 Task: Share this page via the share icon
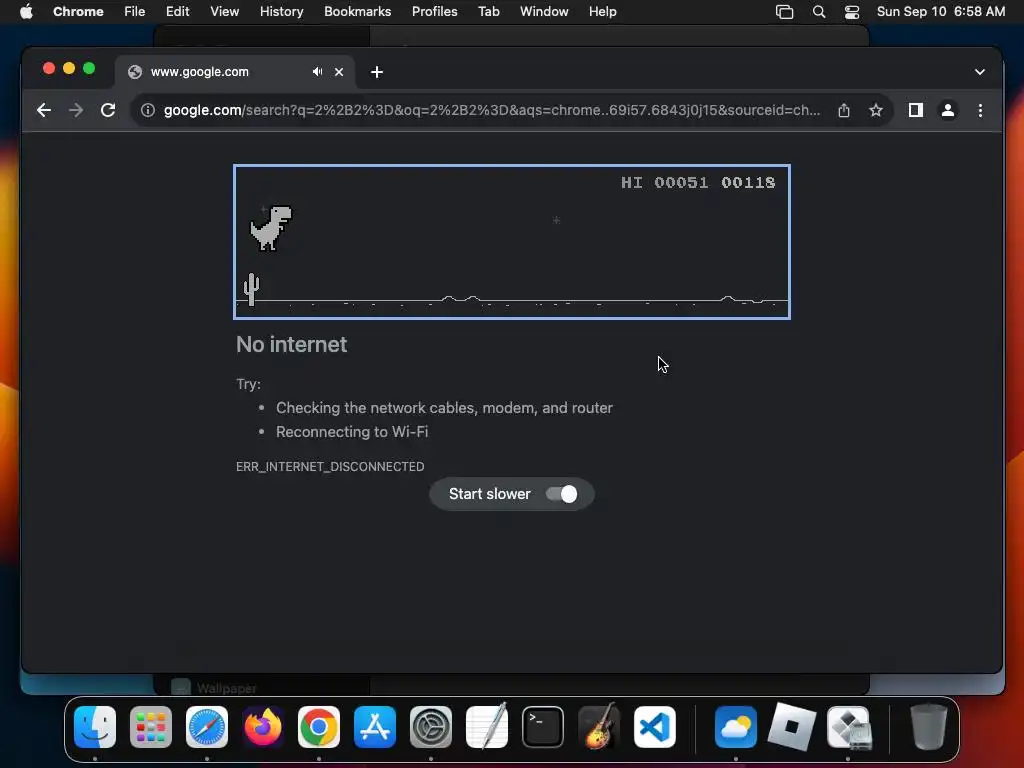[844, 110]
